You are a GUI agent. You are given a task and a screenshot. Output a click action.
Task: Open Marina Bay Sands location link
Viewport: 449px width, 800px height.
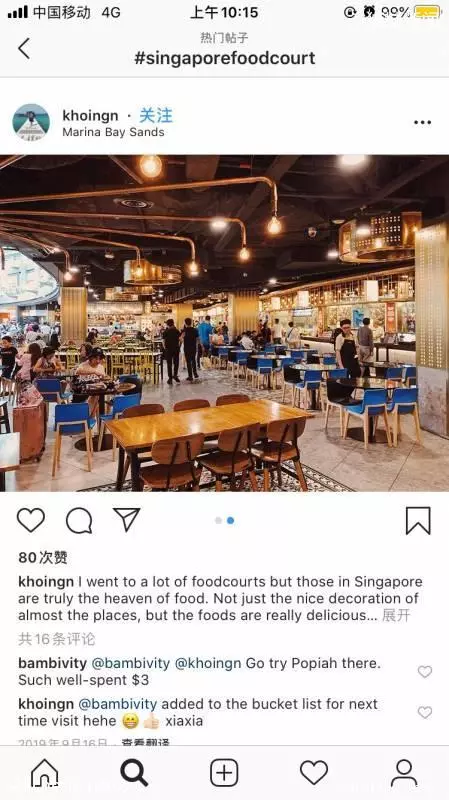[x=113, y=132]
